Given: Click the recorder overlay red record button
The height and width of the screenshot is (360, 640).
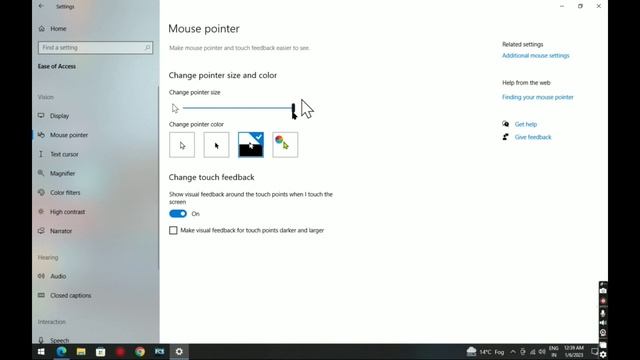Looking at the screenshot, I should 603,301.
